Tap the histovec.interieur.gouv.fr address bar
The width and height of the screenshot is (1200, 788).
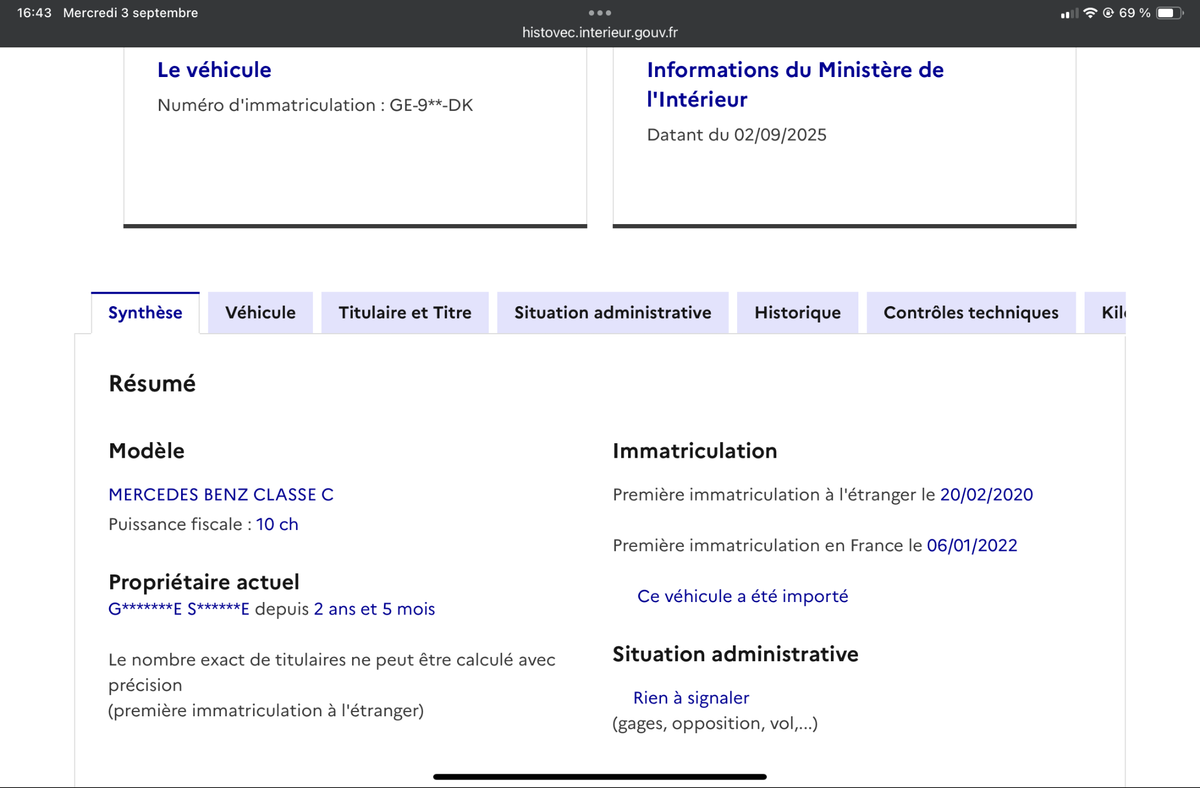(x=600, y=32)
